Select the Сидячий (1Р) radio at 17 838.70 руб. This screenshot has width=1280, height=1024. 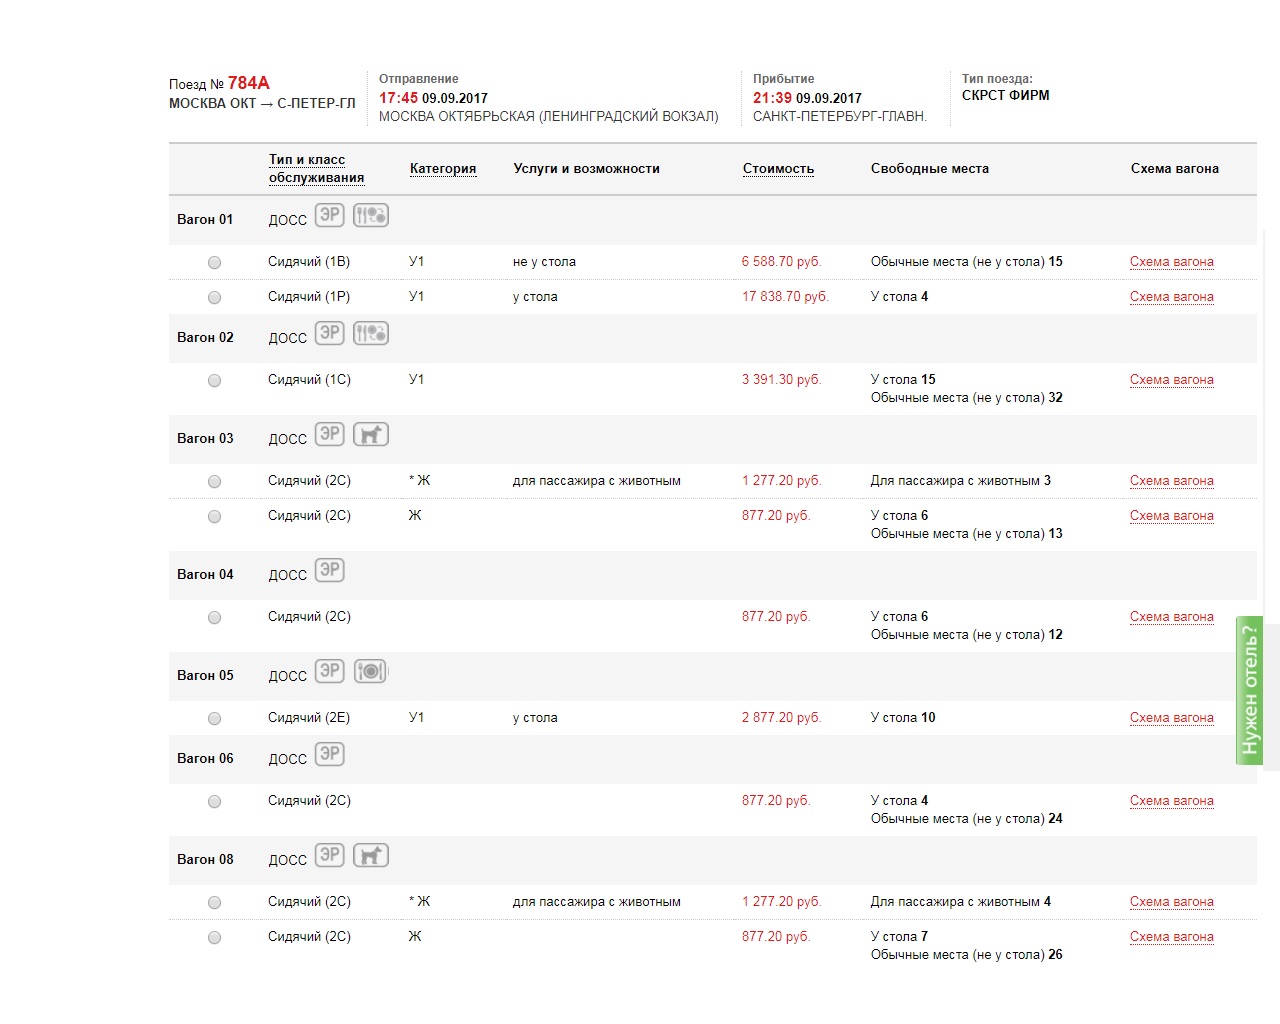[x=214, y=297]
